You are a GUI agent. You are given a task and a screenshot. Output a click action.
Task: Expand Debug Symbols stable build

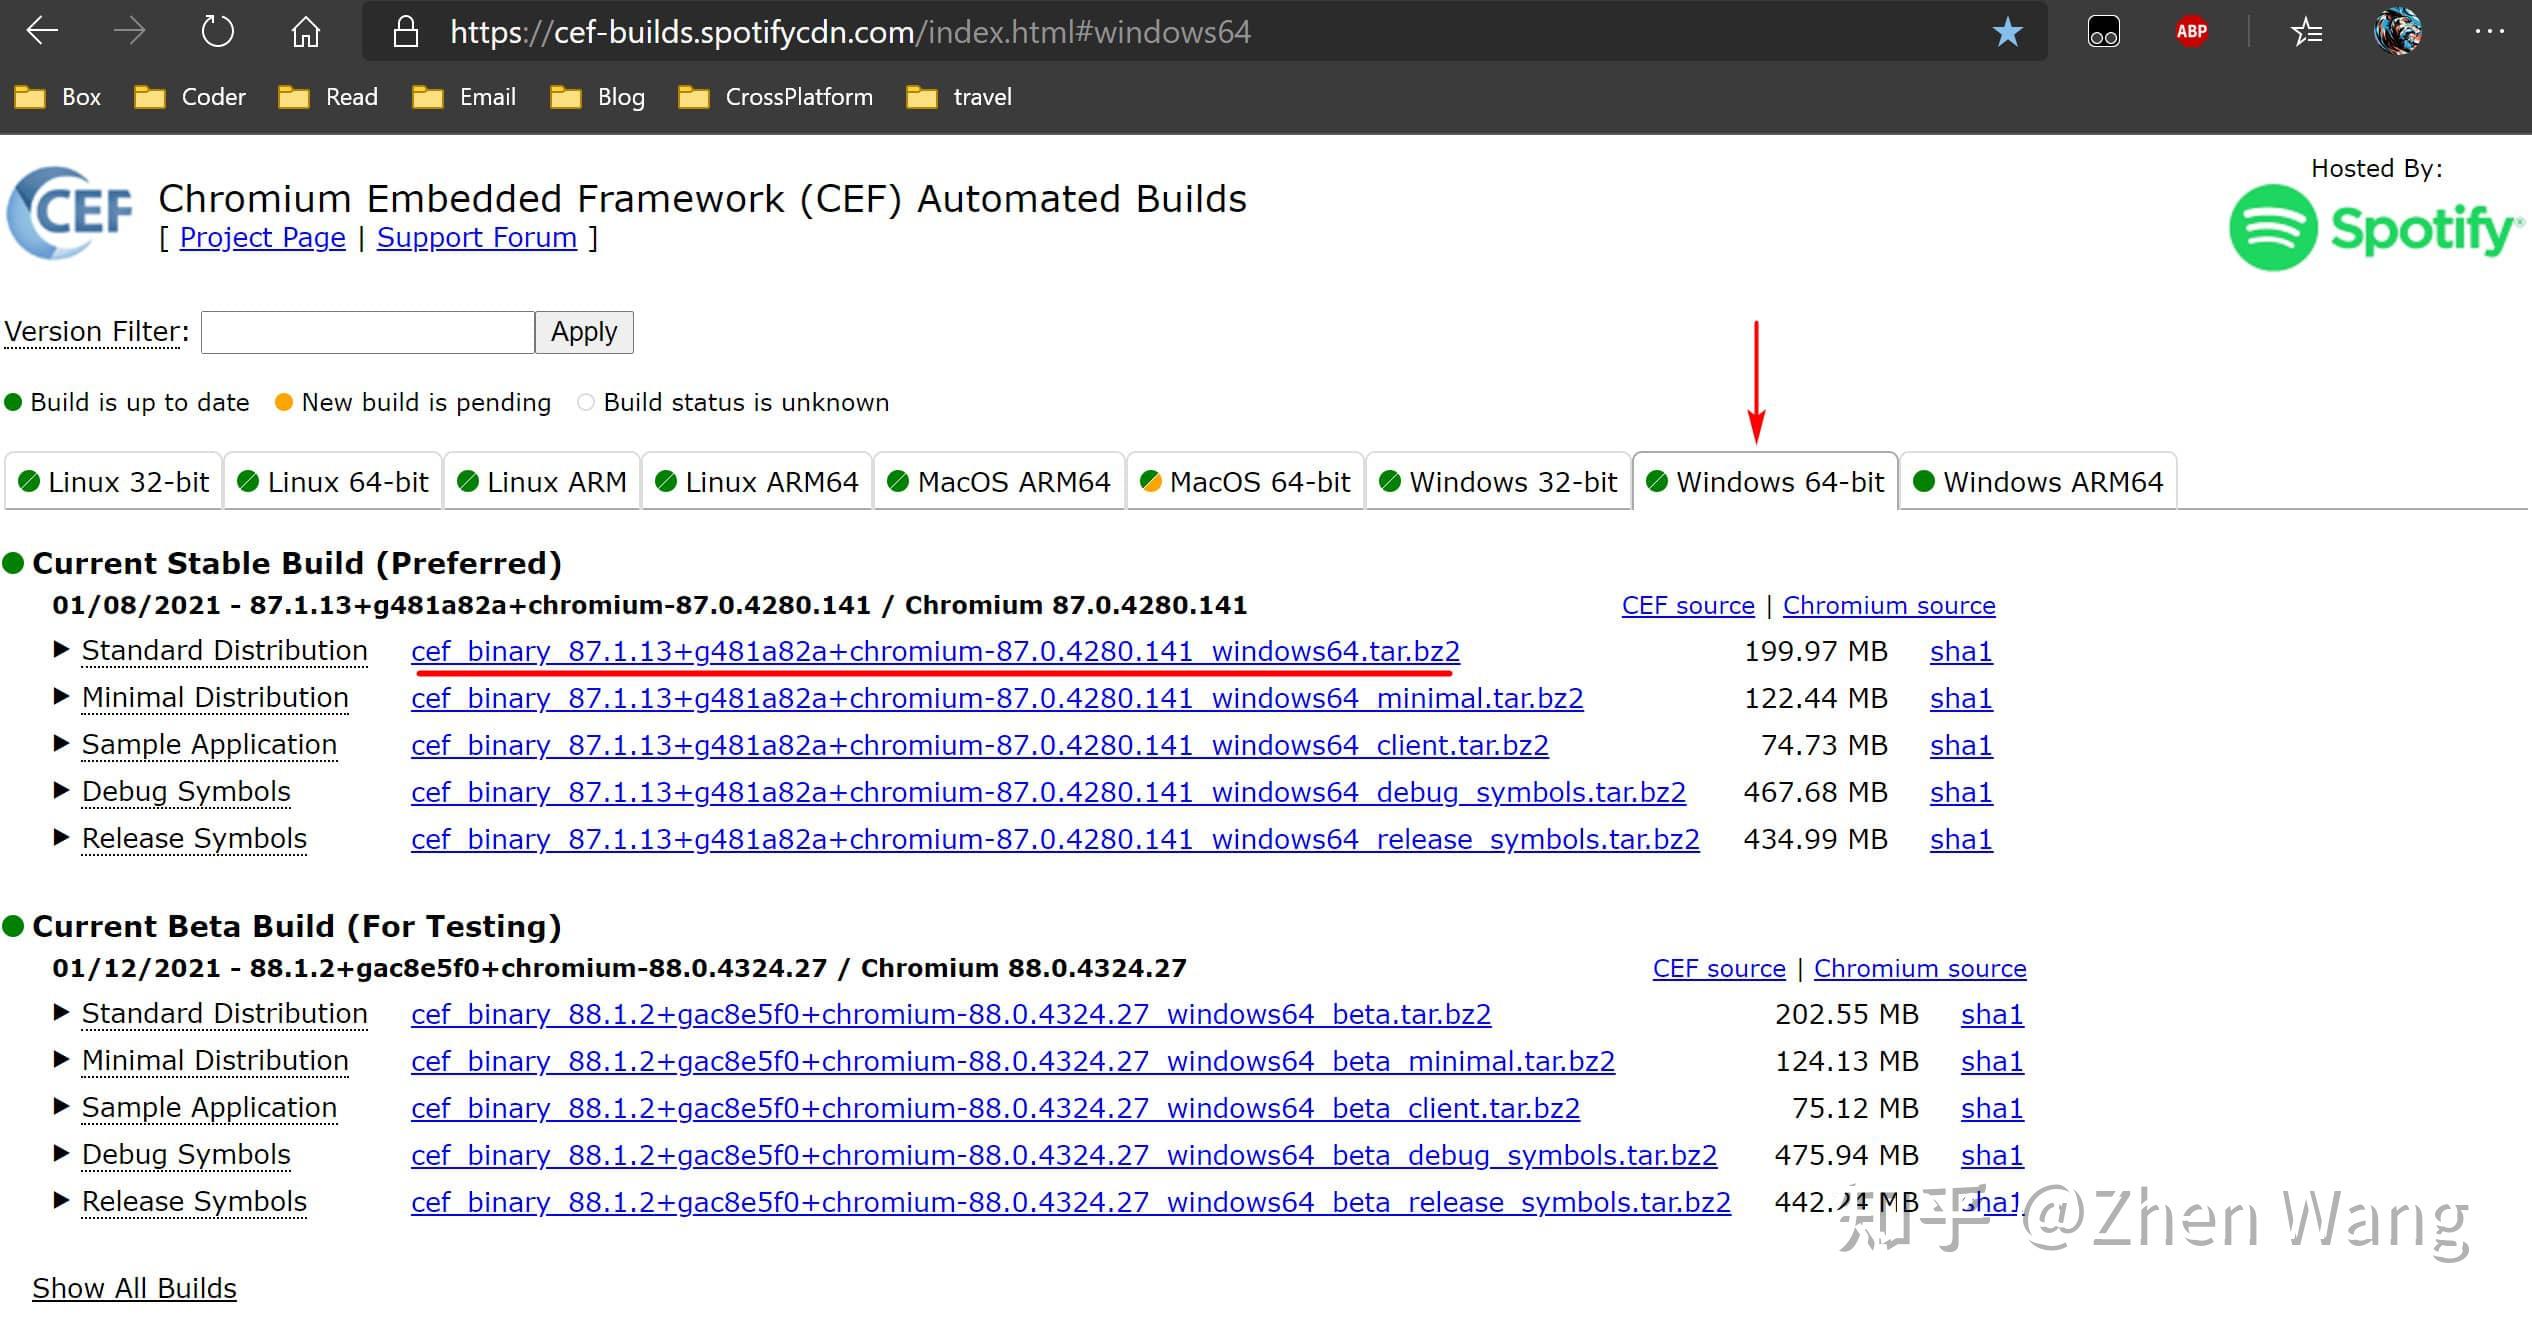[x=64, y=792]
